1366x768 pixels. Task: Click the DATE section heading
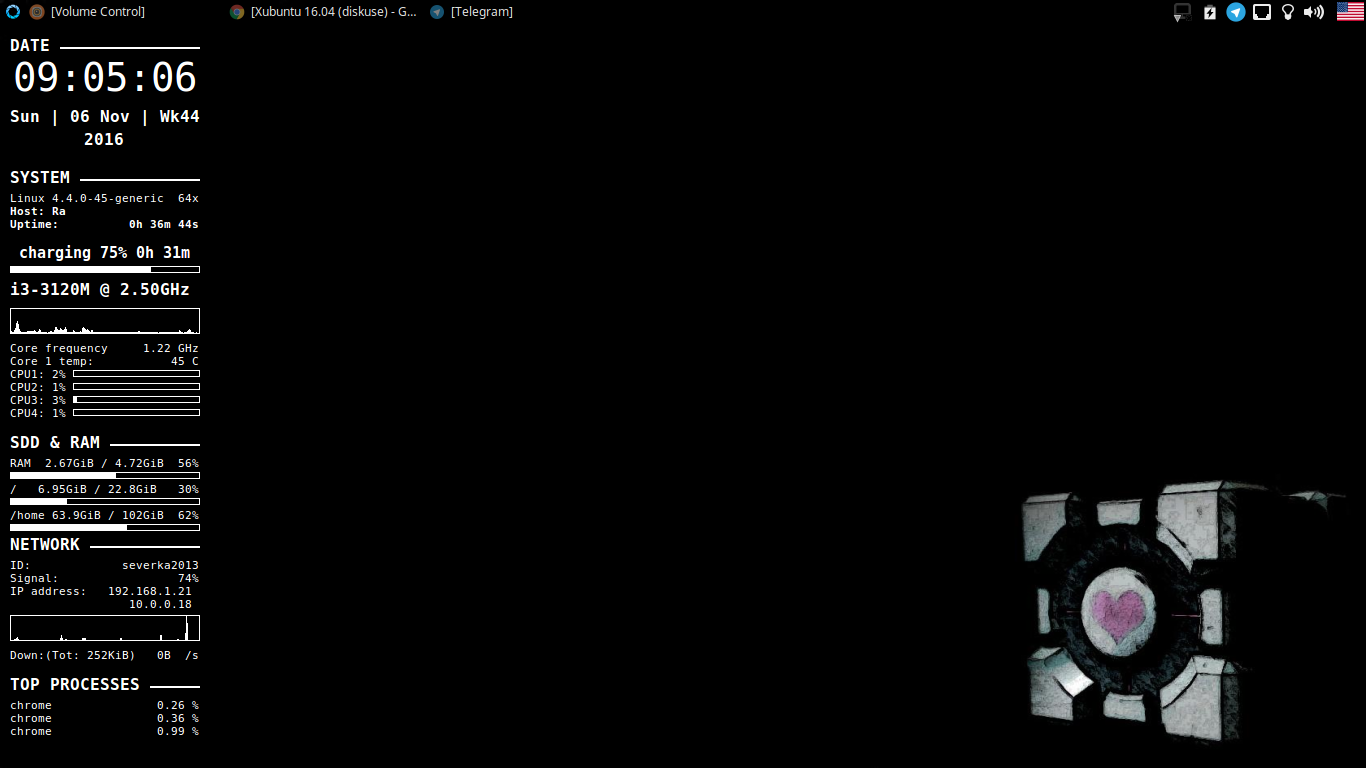[x=30, y=46]
